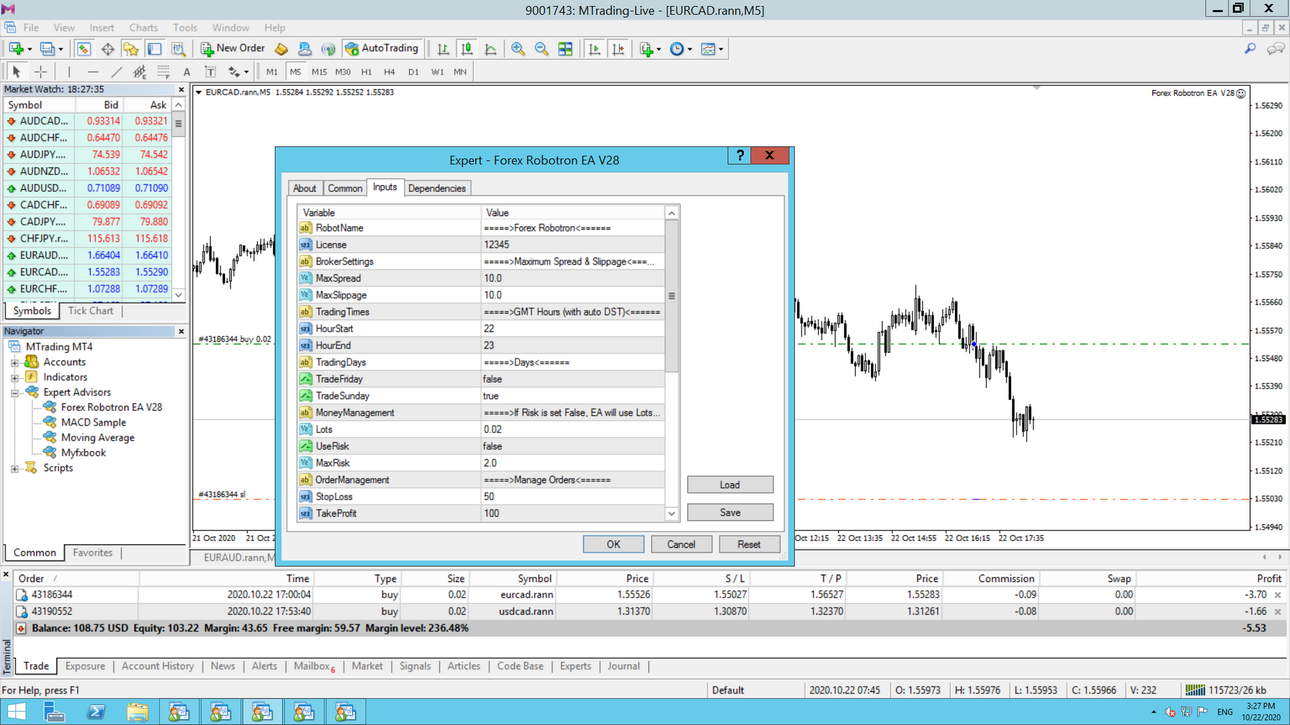The width and height of the screenshot is (1290, 725).
Task: Tile chart windows with the grid icon
Action: 565,48
